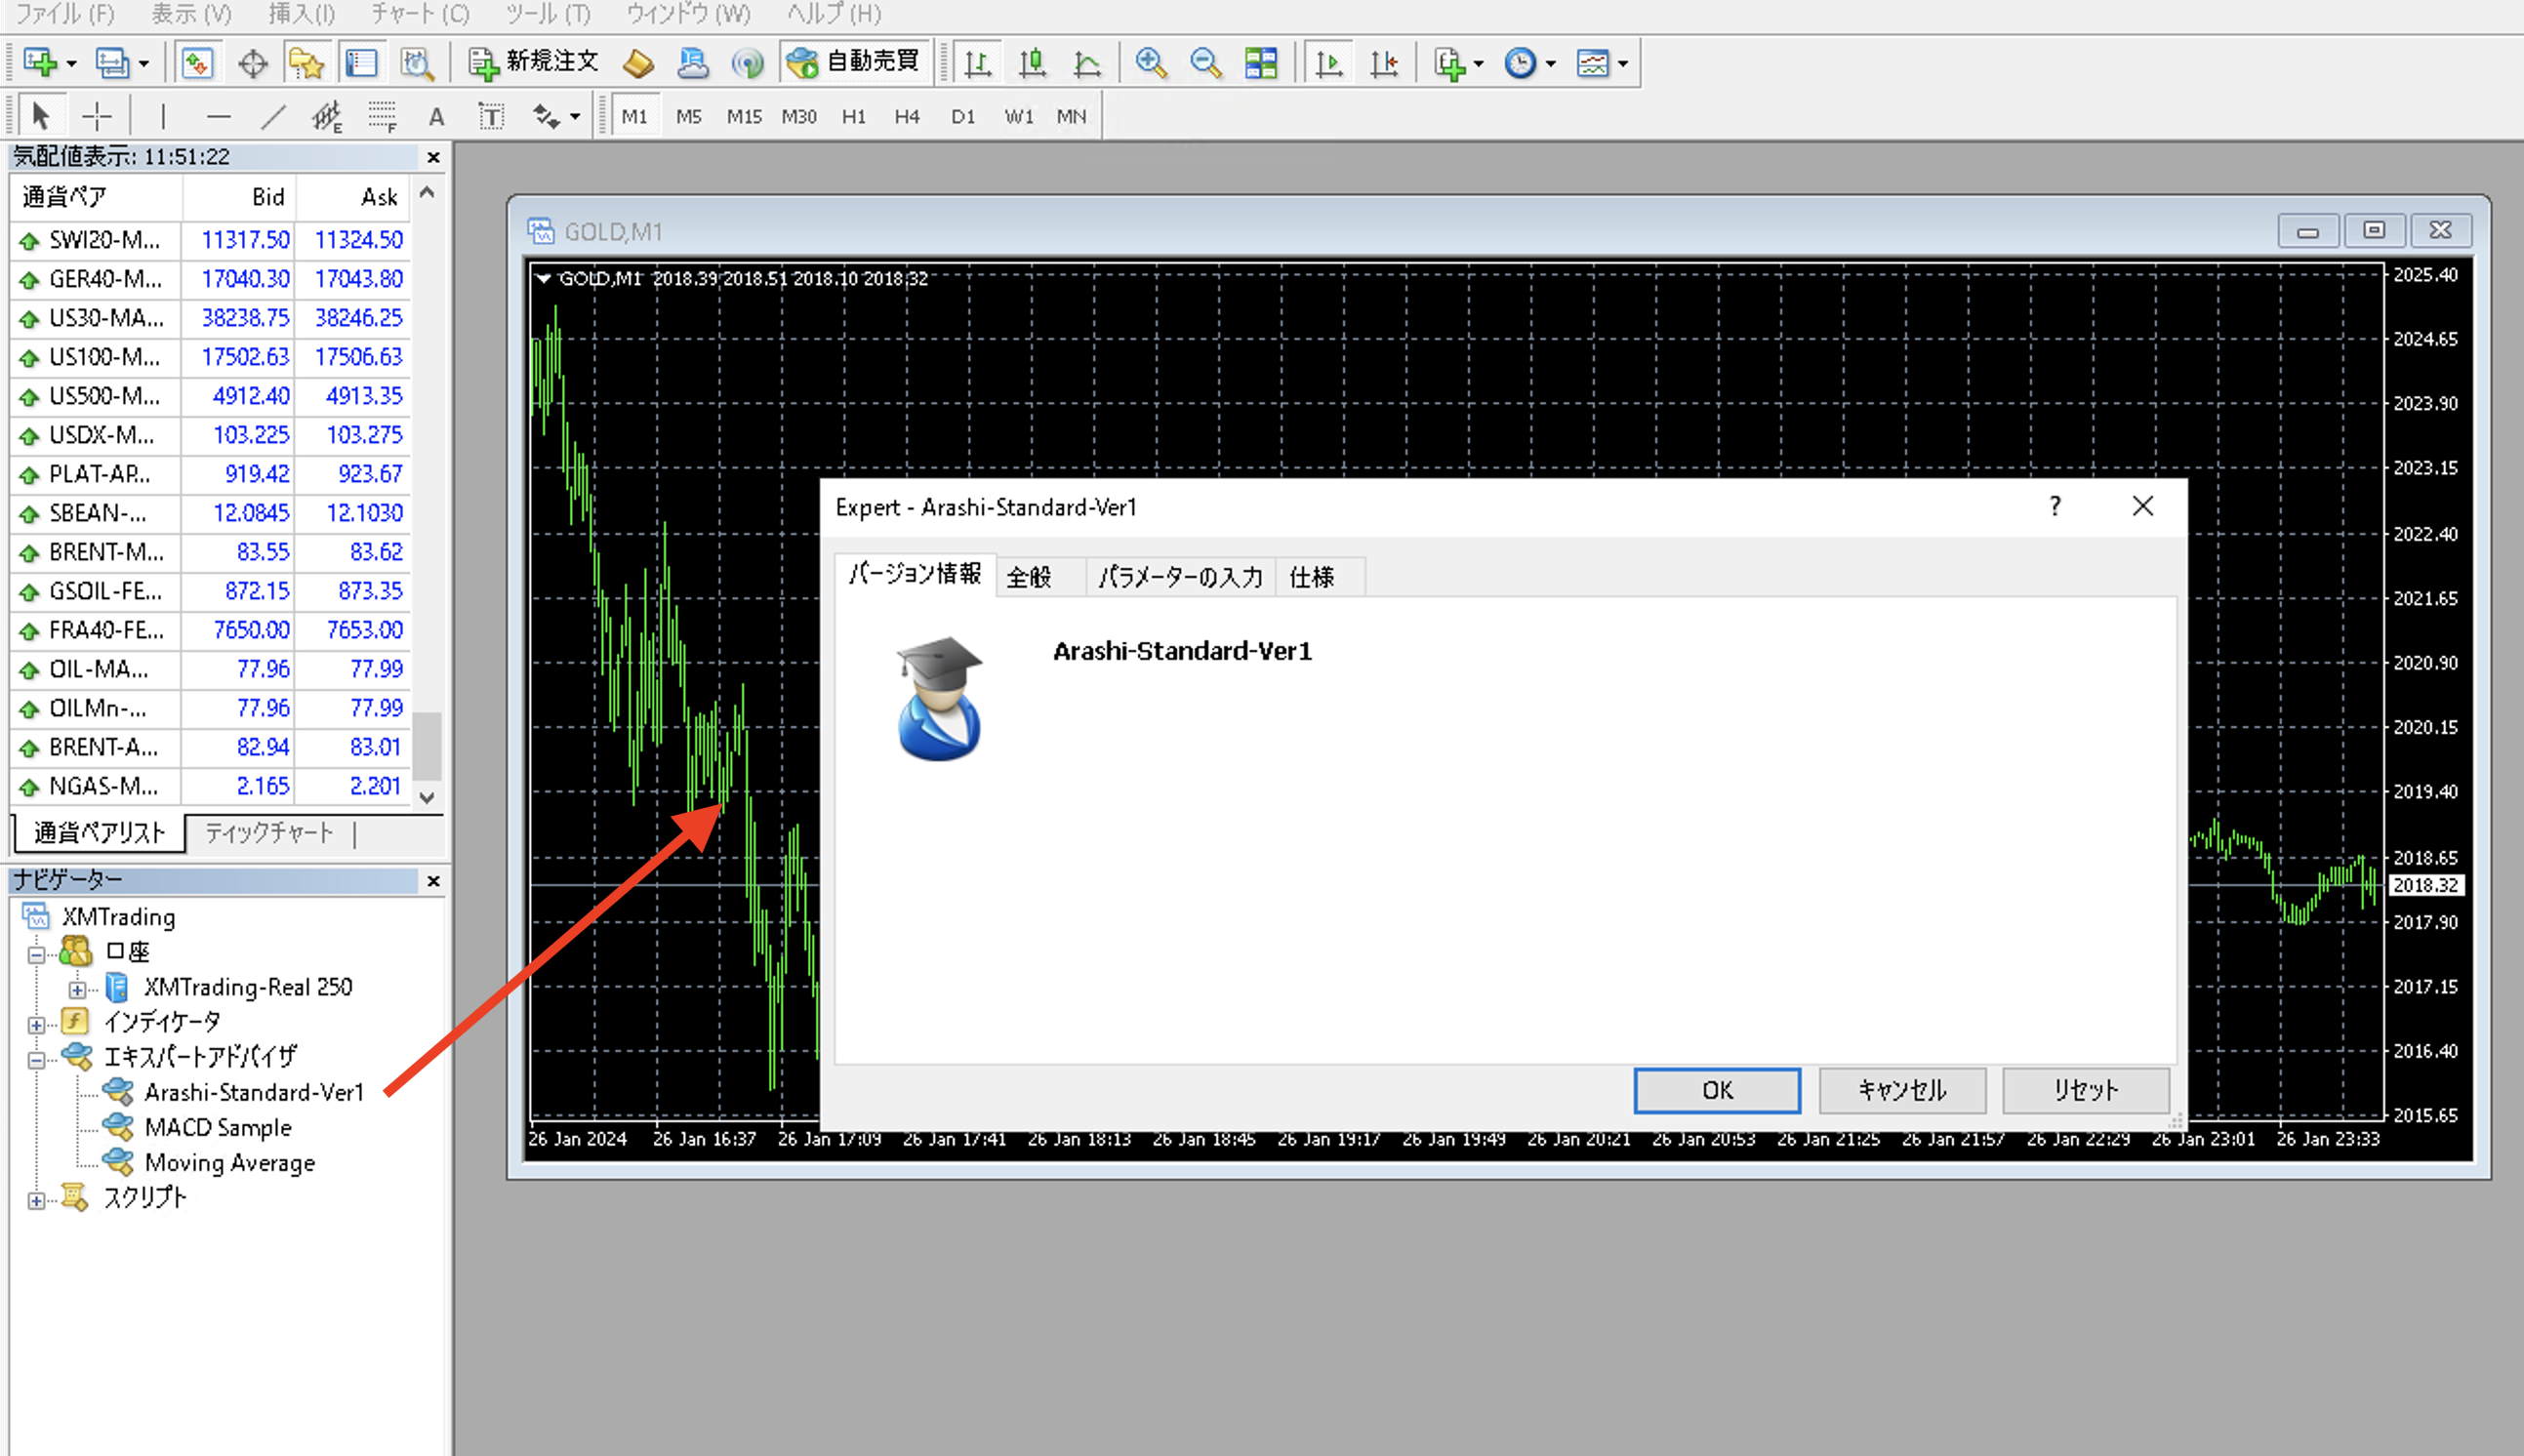Select the MACD Sample expert advisor
2524x1456 pixels.
(x=218, y=1127)
